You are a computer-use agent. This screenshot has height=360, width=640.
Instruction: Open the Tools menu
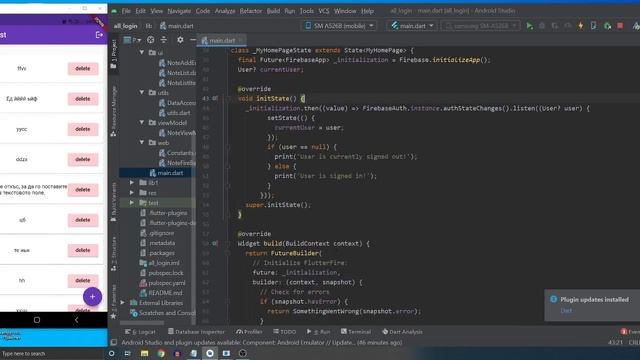point(307,11)
